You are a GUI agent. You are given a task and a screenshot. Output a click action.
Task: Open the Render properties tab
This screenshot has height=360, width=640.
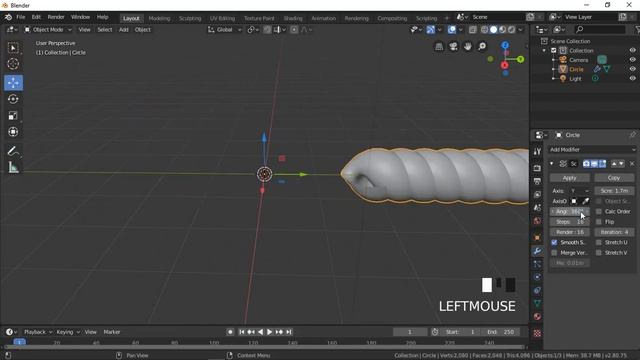537,168
